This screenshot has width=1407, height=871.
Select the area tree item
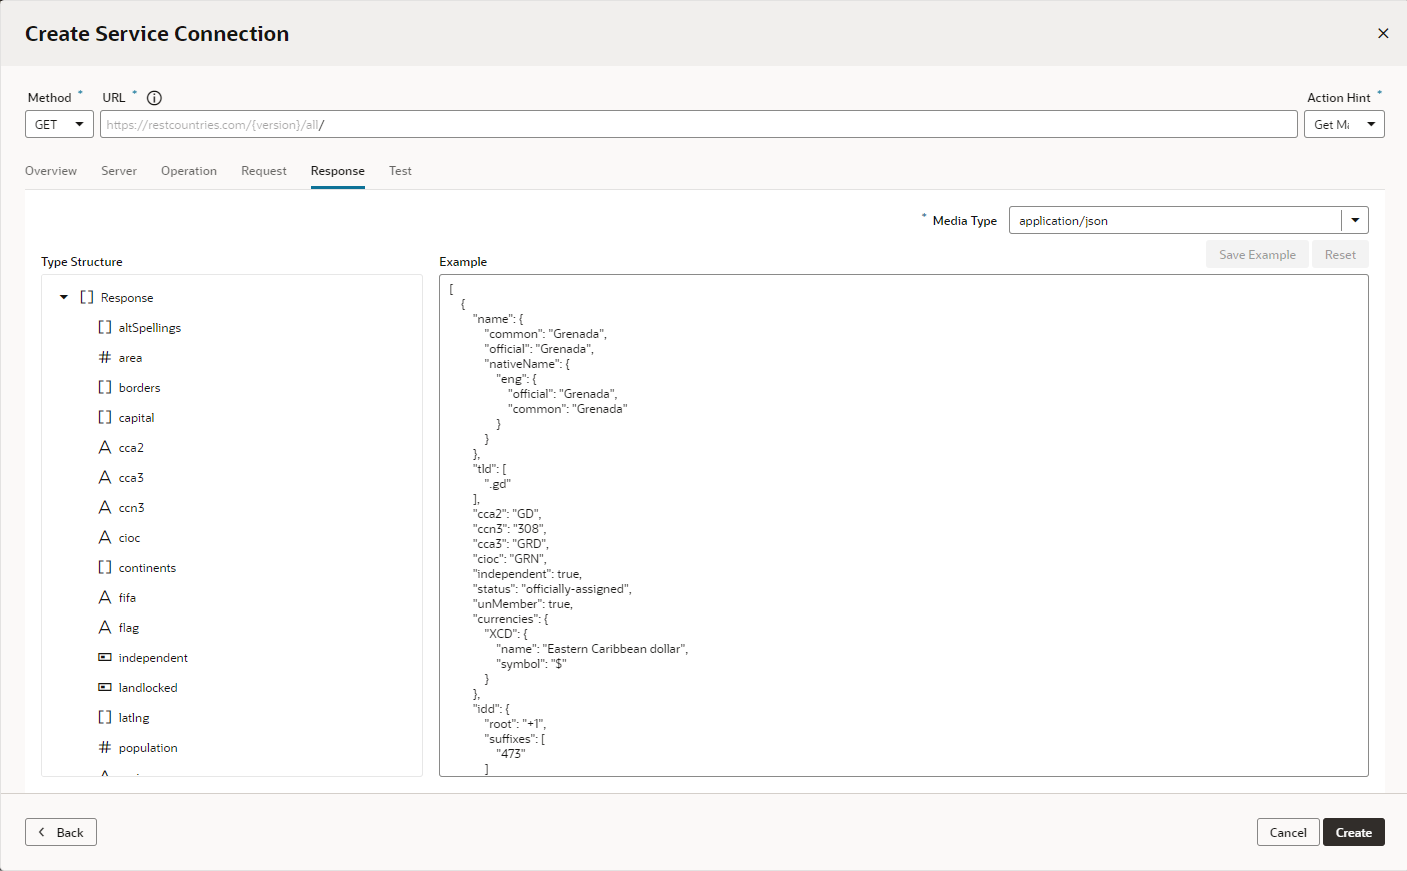coord(130,358)
